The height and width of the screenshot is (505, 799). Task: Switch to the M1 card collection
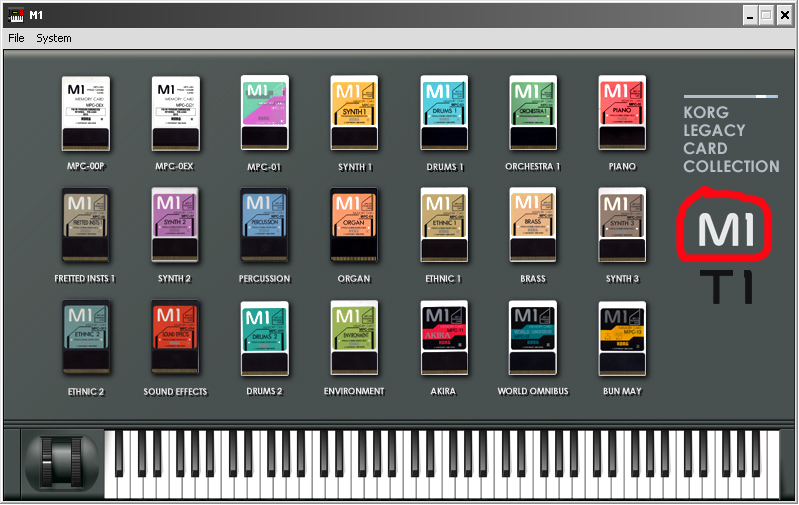[x=726, y=230]
